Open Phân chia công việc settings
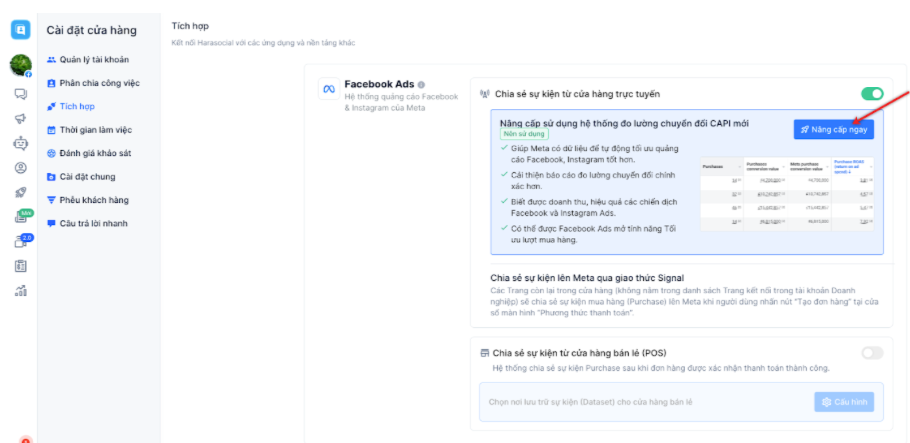Screen dimensions: 910x443 100,83
